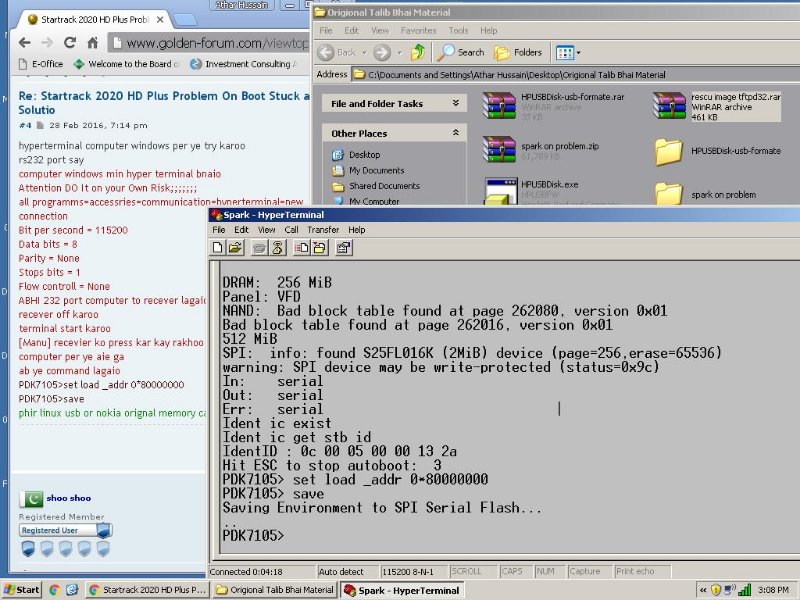
Task: Open the Back button history dropdown in Explorer
Action: tap(364, 53)
